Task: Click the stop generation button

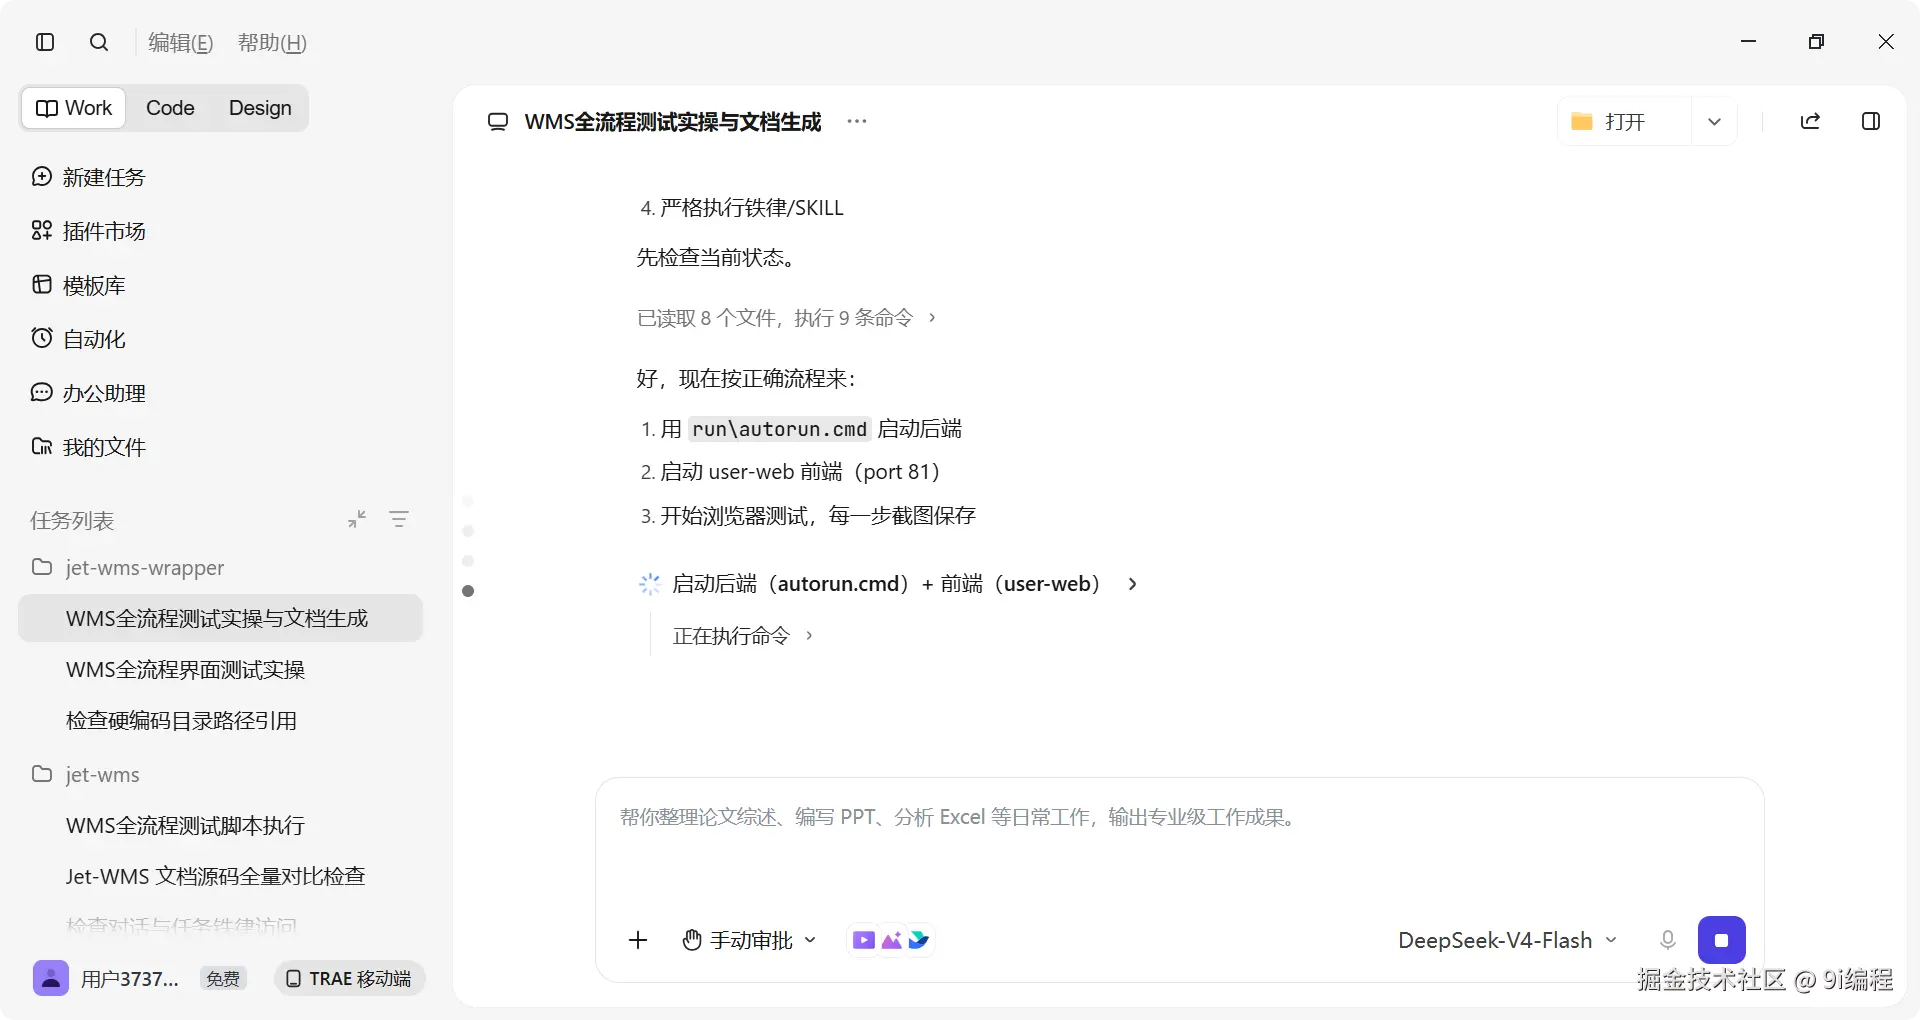Action: [1722, 940]
